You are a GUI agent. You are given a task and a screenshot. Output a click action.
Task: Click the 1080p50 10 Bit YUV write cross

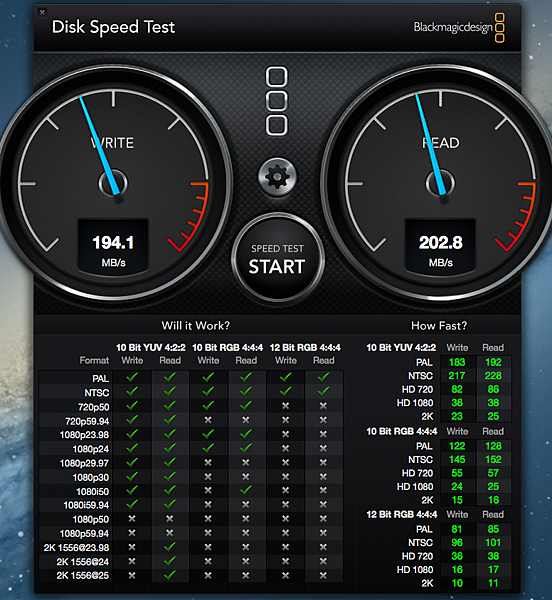(x=132, y=519)
